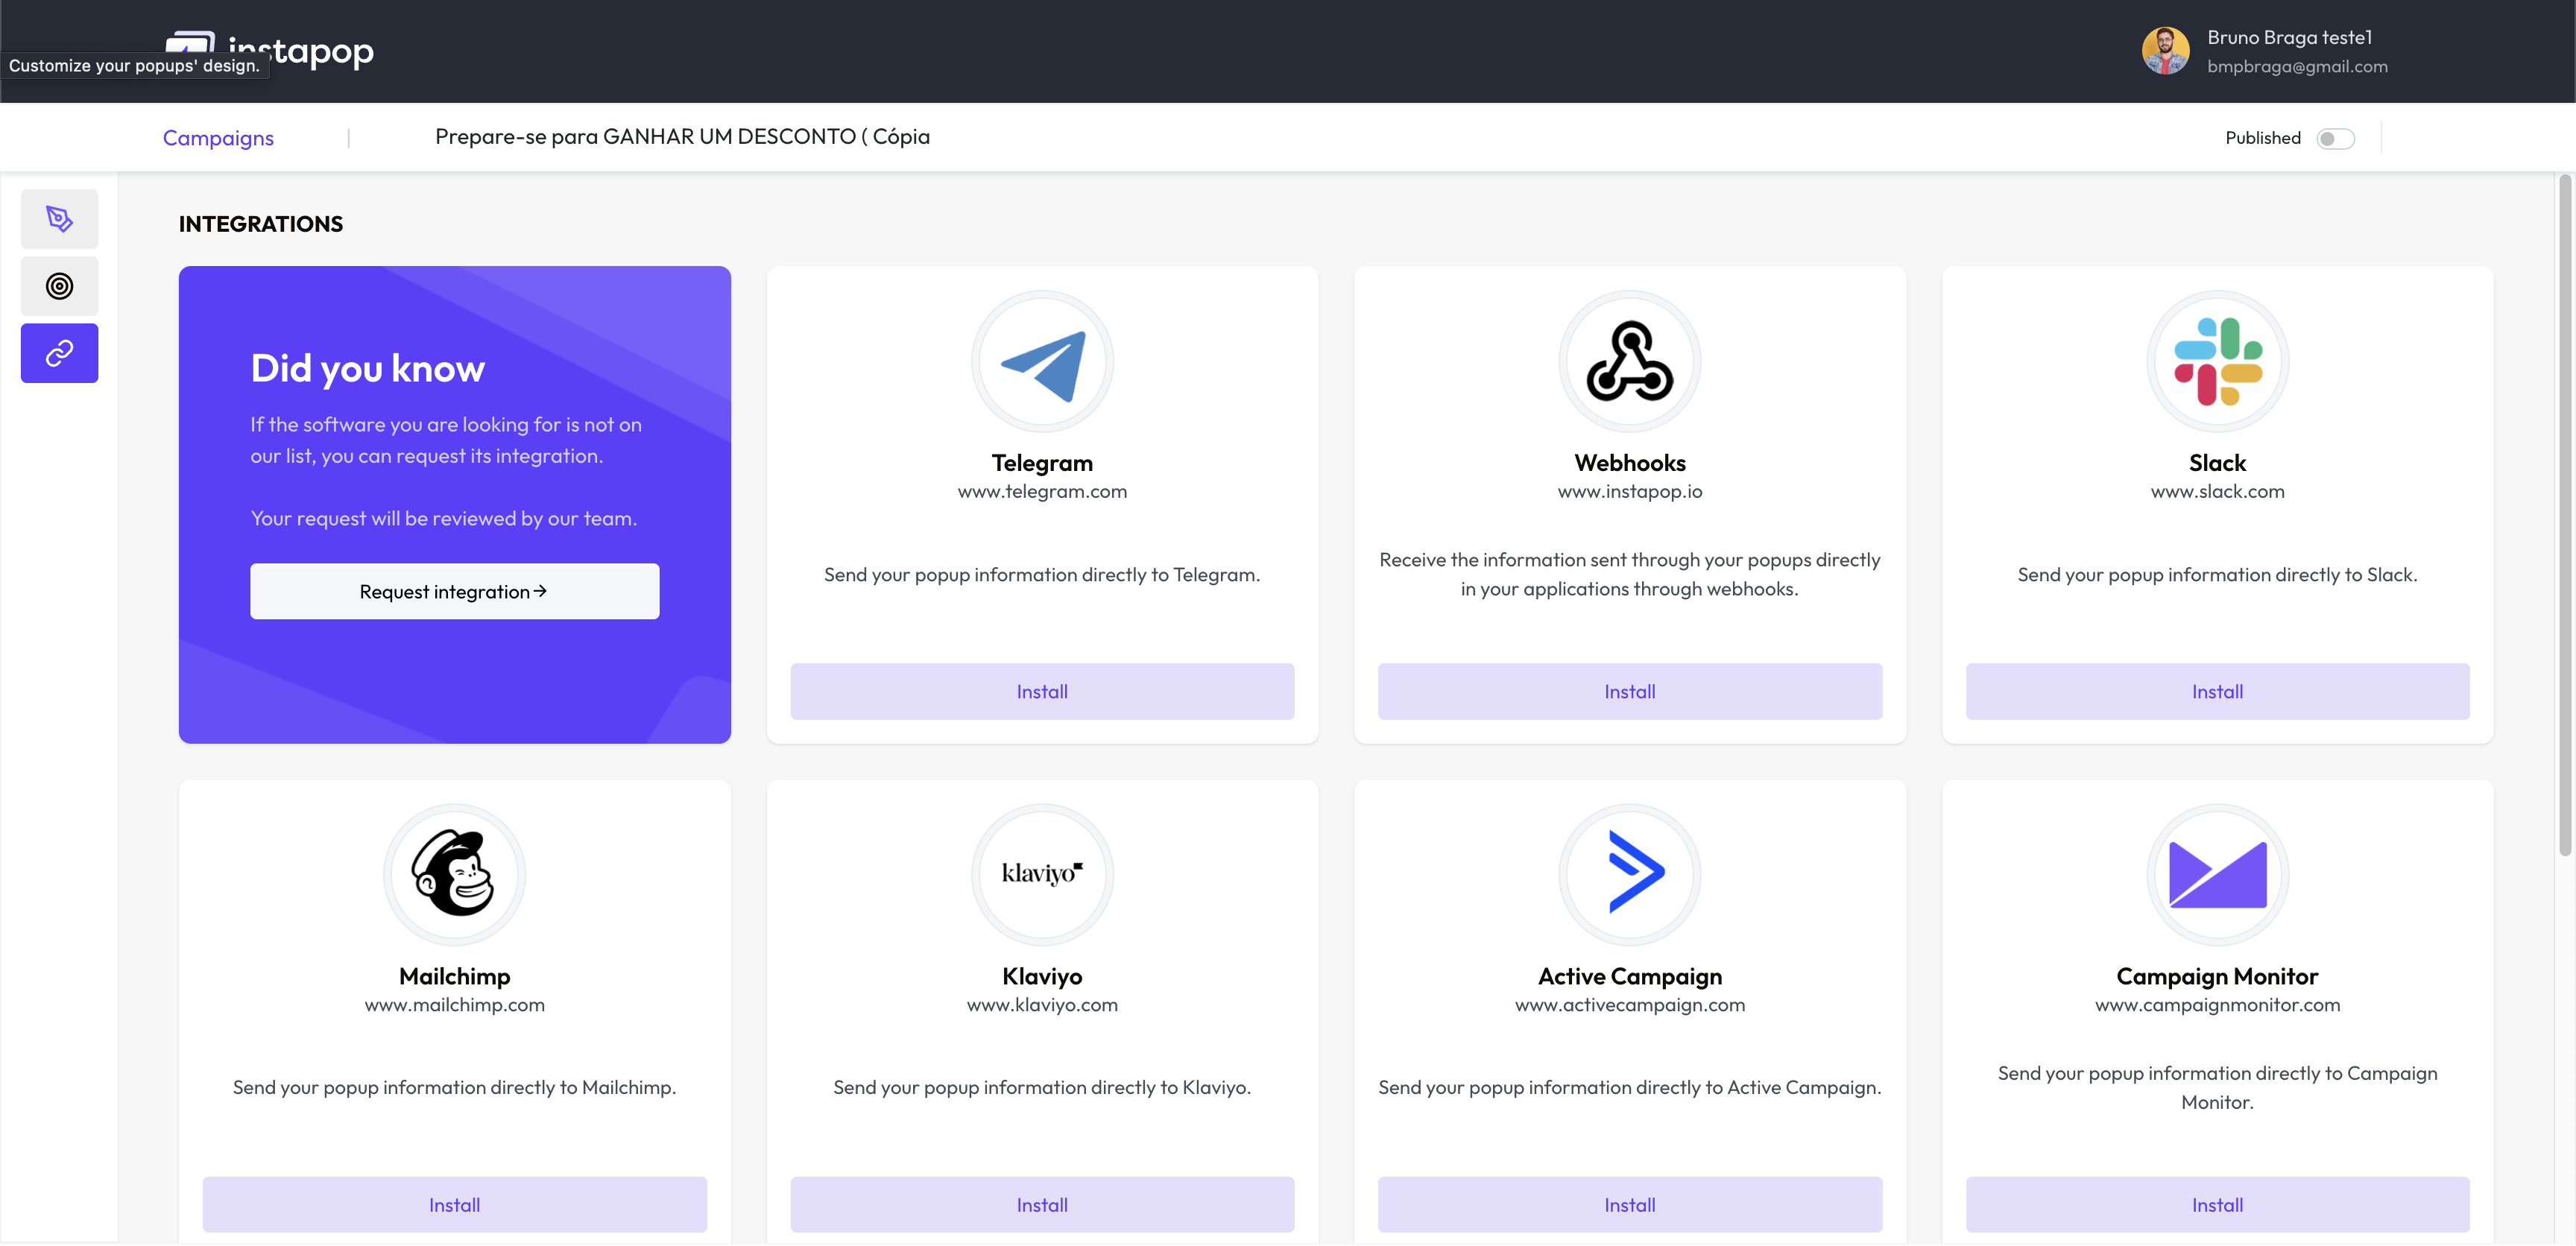Click the Webhooks card title
Image resolution: width=2576 pixels, height=1246 pixels.
pos(1630,462)
